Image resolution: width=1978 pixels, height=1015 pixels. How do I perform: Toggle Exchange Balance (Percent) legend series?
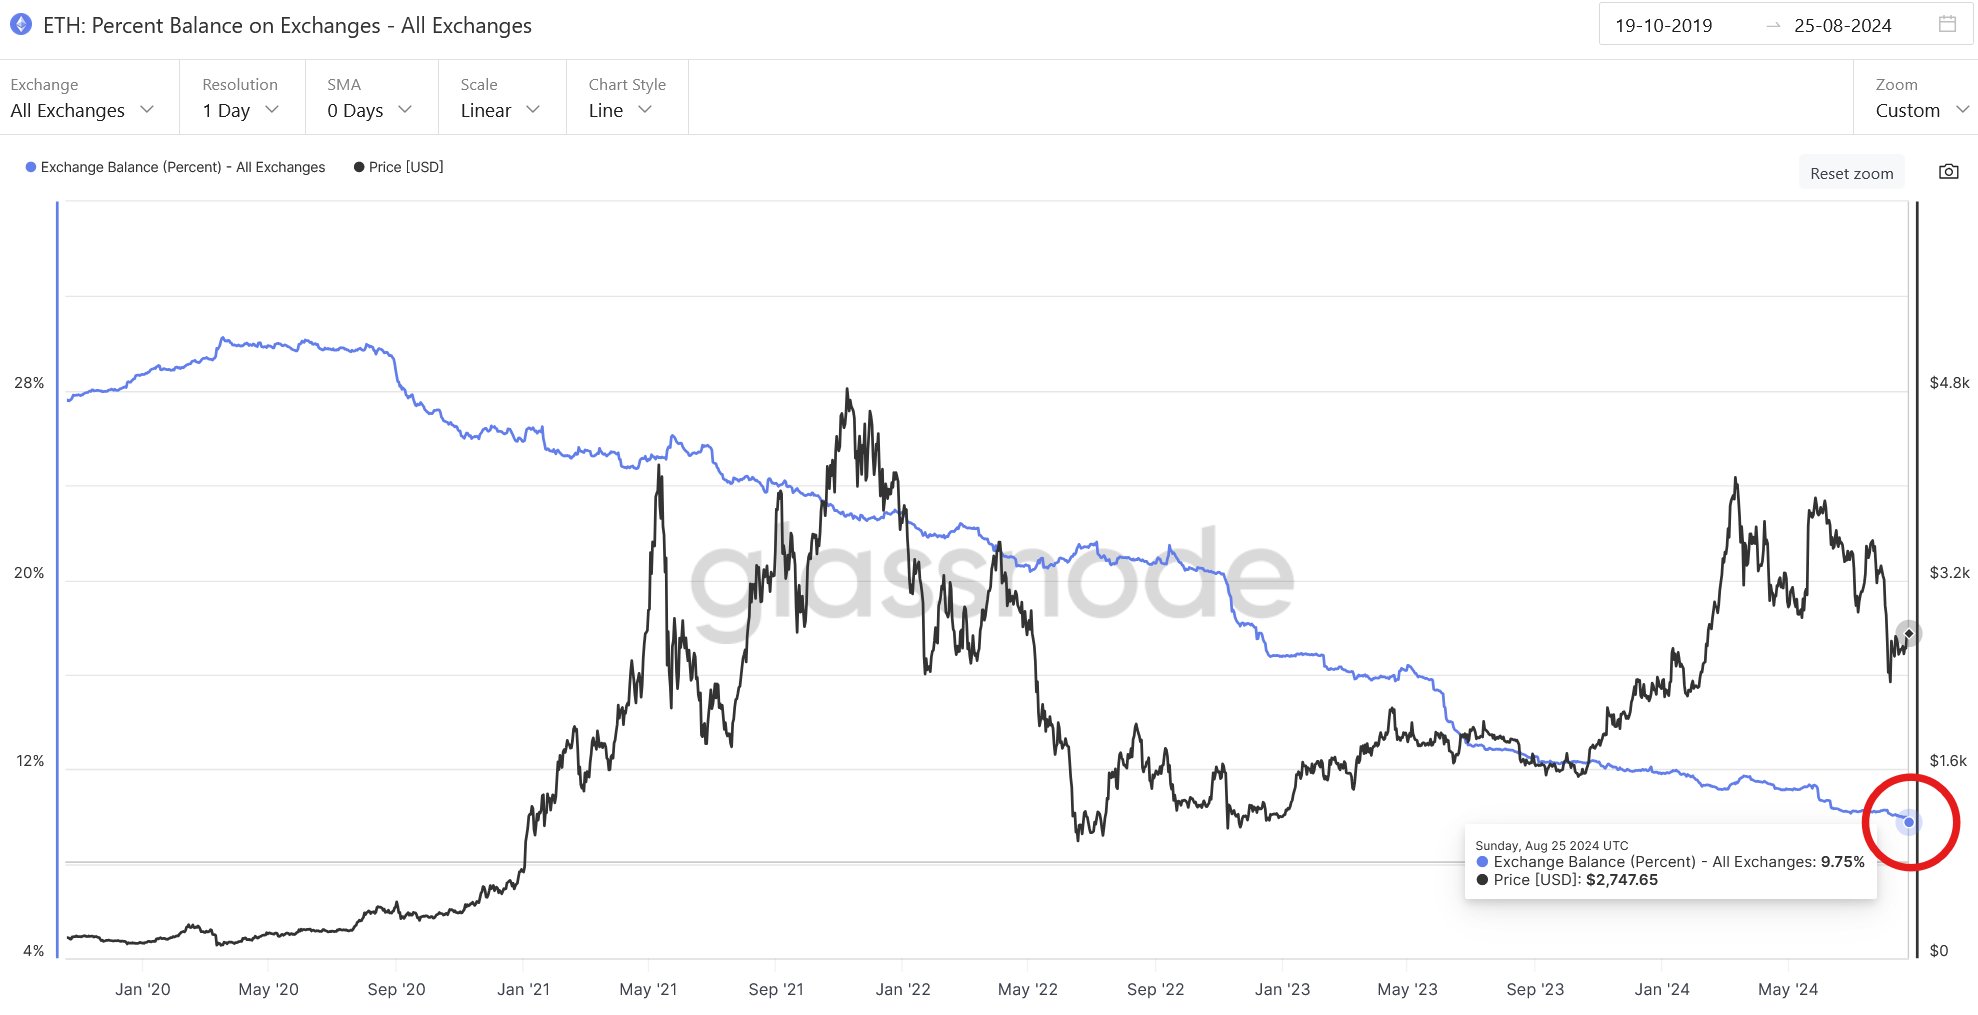point(182,167)
